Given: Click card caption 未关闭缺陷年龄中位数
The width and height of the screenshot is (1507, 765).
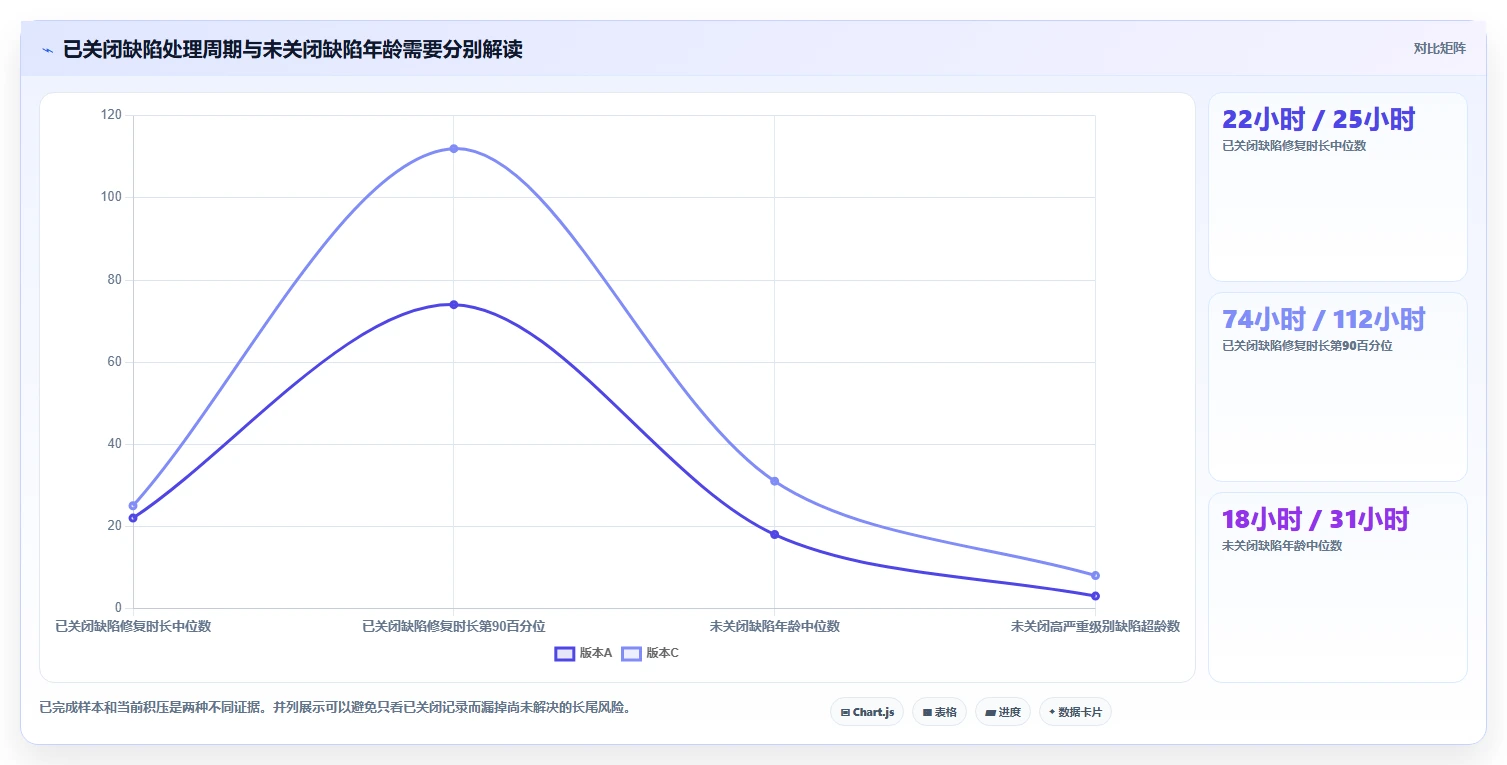Looking at the screenshot, I should [x=1282, y=546].
